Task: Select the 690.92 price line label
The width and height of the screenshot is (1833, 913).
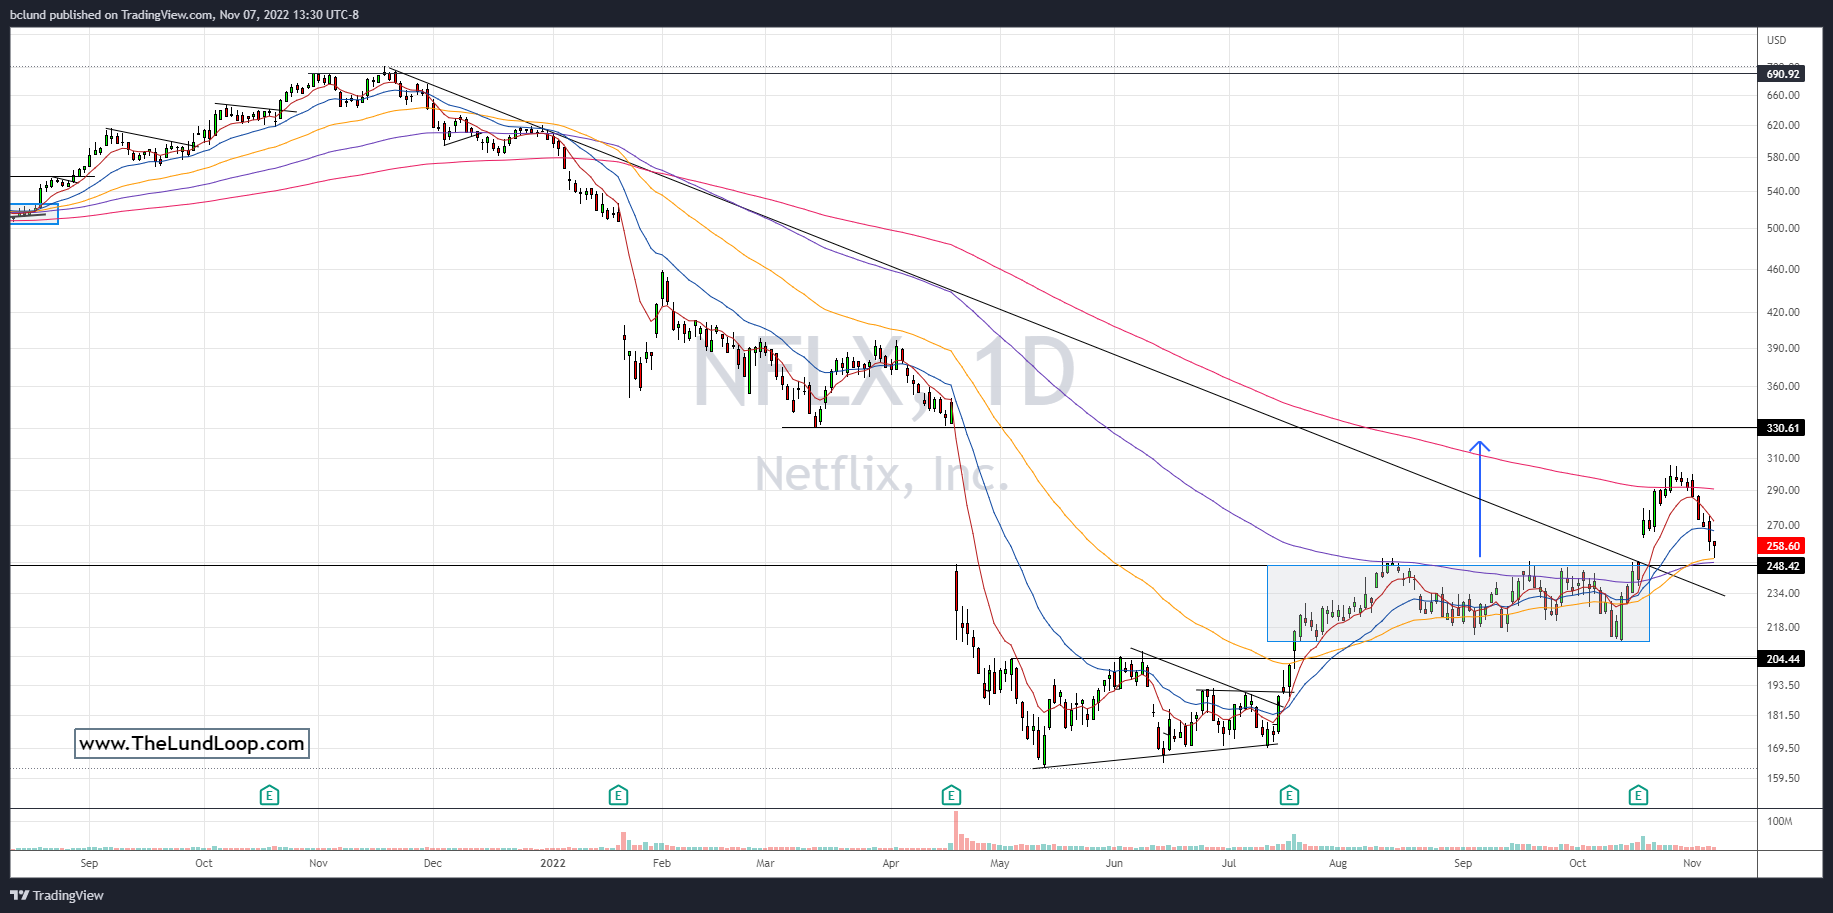Action: [x=1782, y=74]
